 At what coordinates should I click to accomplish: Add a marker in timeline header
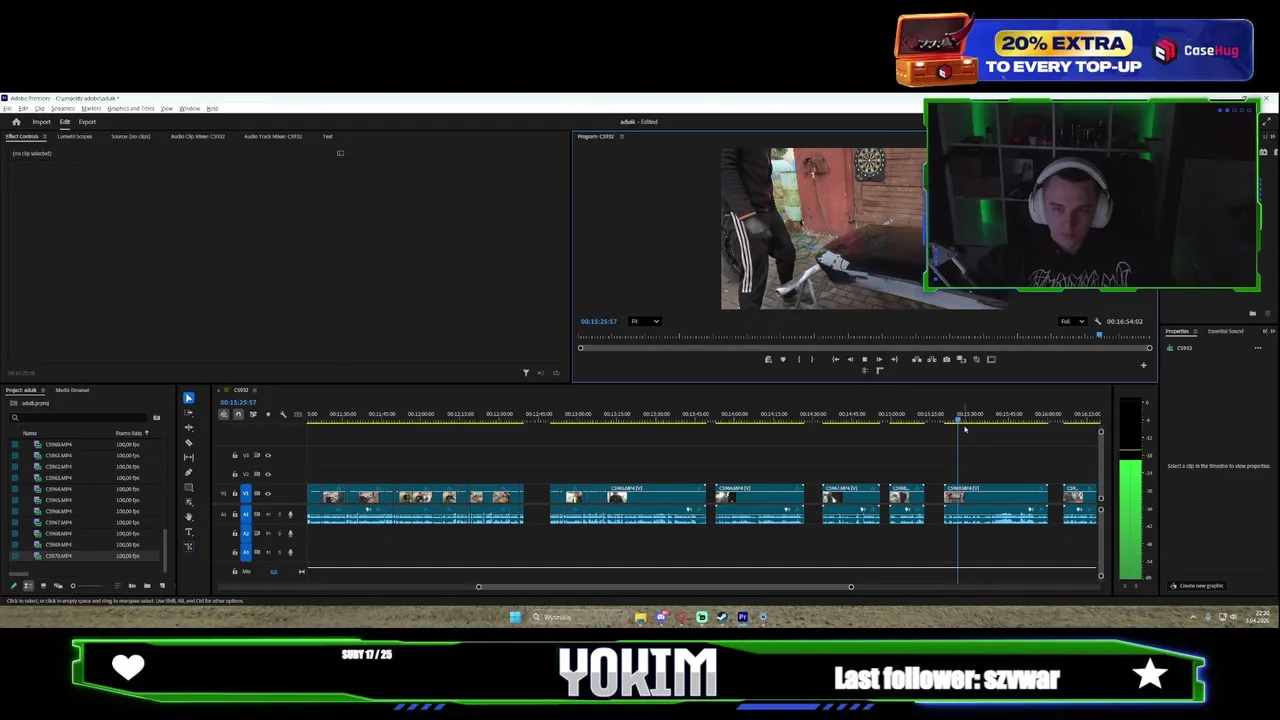point(268,414)
